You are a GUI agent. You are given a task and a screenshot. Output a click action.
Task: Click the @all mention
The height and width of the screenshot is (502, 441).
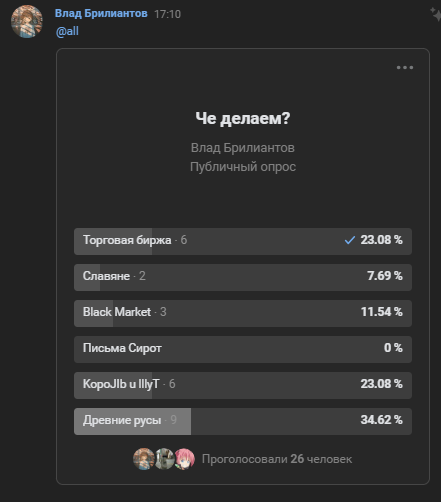pyautogui.click(x=67, y=31)
